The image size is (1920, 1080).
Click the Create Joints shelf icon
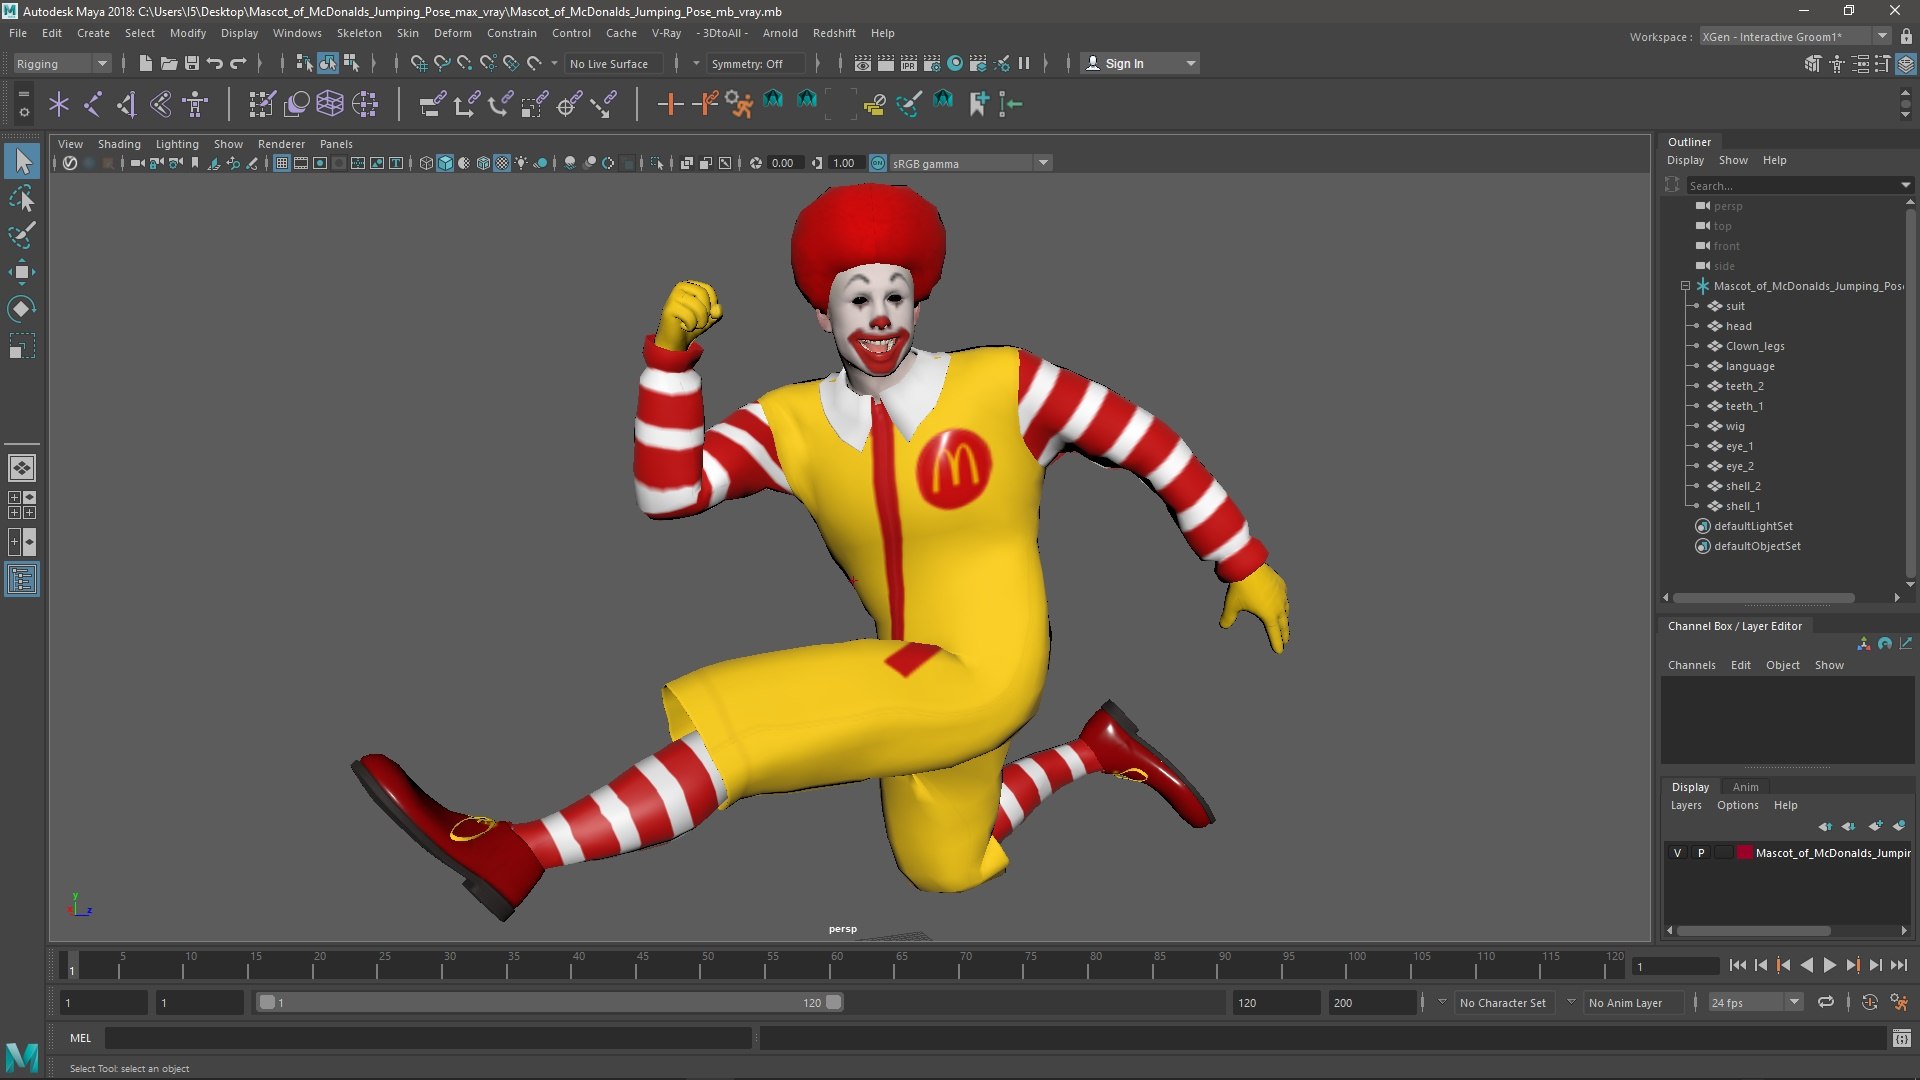click(x=92, y=103)
